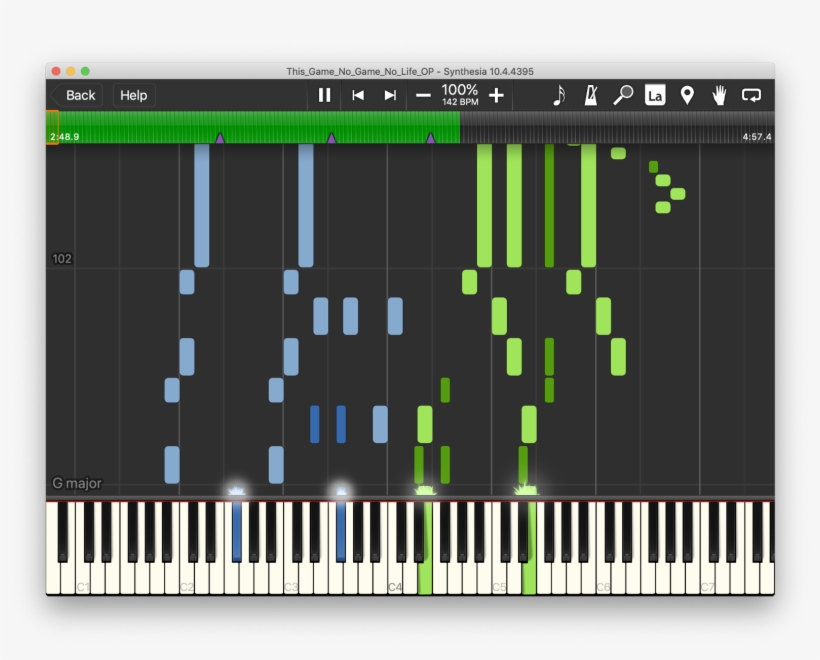Select the hand pan tool icon
Image resolution: width=820 pixels, height=660 pixels.
pos(719,96)
